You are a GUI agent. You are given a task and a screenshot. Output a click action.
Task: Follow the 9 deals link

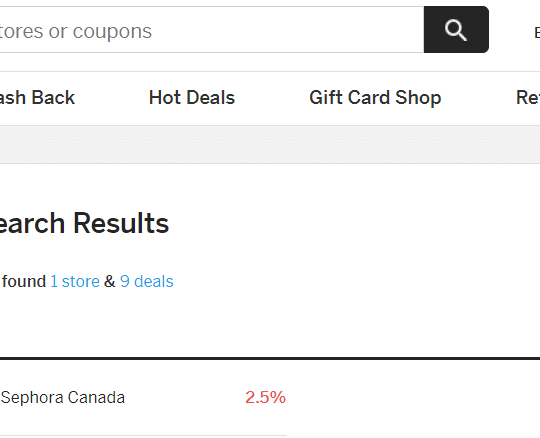(147, 281)
